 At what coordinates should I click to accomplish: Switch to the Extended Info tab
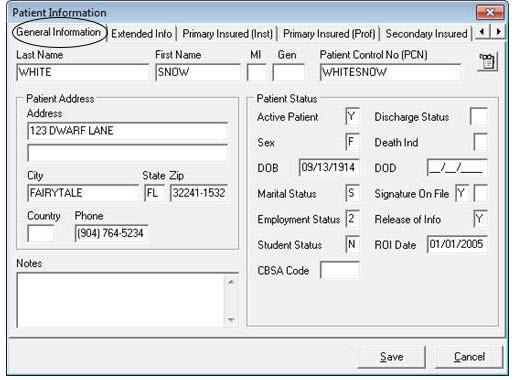[x=142, y=34]
